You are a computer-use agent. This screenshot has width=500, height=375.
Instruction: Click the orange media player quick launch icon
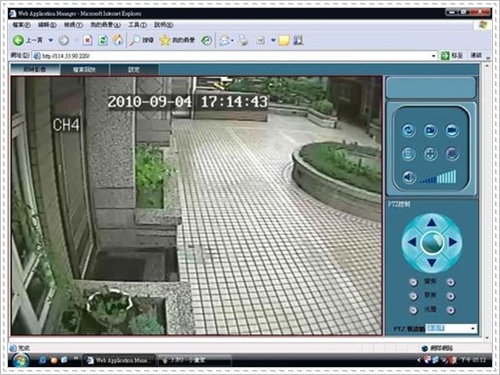(53, 360)
